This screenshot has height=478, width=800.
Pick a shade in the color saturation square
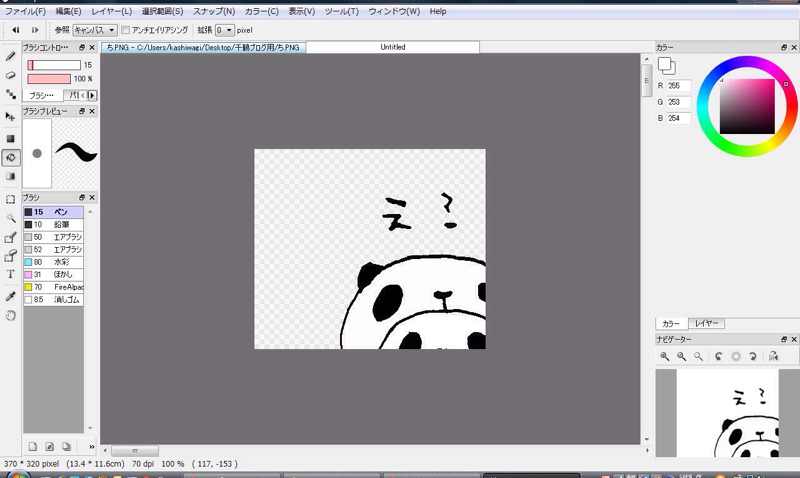747,106
